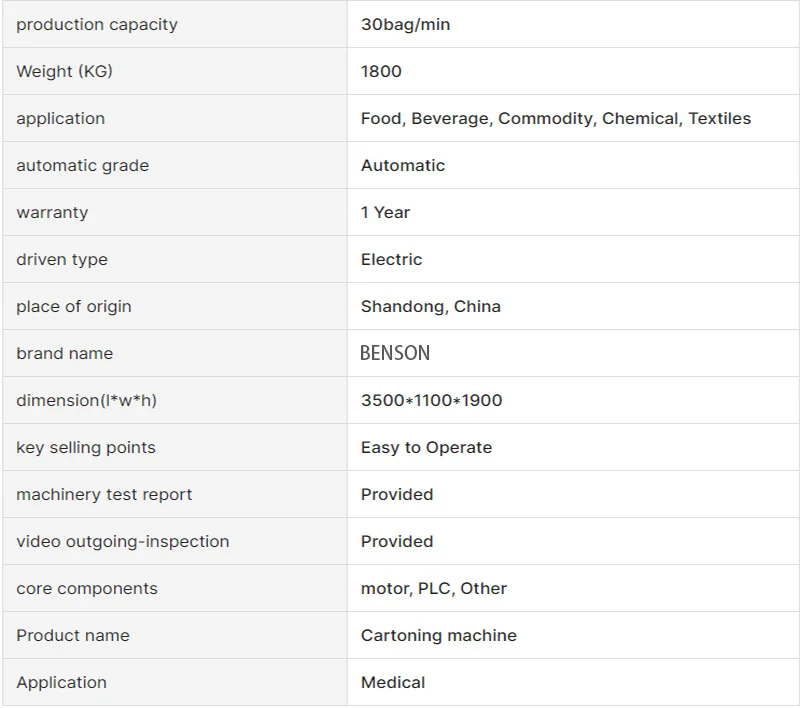800x708 pixels.
Task: Select the driven type label
Action: pyautogui.click(x=62, y=260)
